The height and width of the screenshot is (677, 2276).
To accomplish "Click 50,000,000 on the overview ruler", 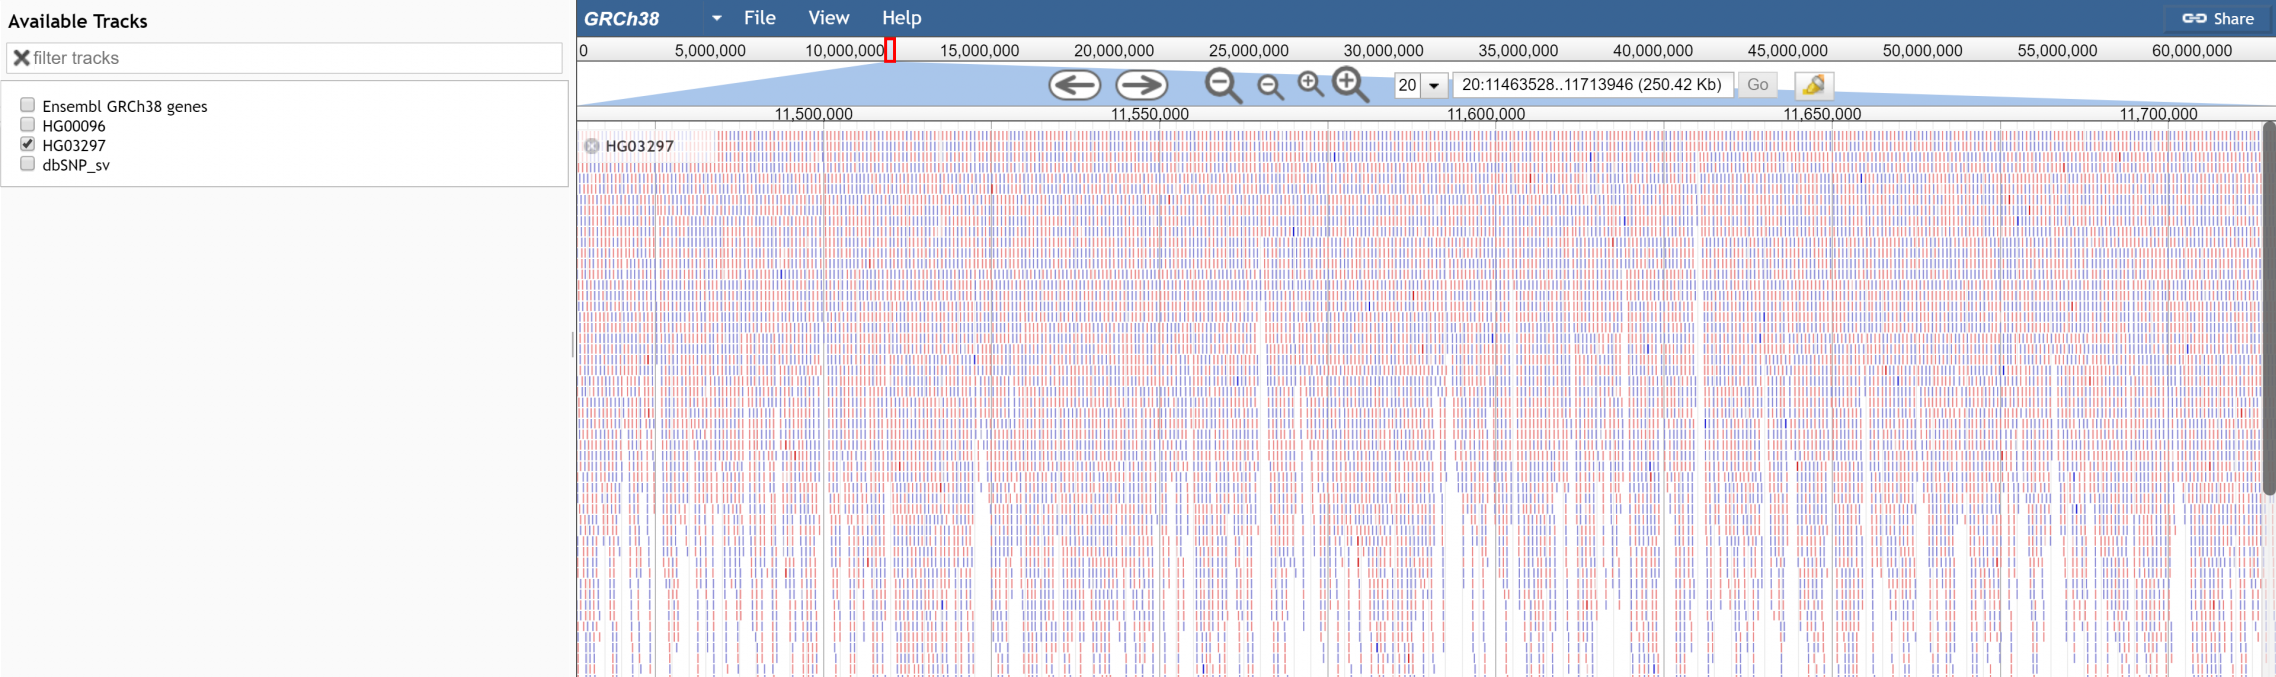I will tap(1922, 51).
